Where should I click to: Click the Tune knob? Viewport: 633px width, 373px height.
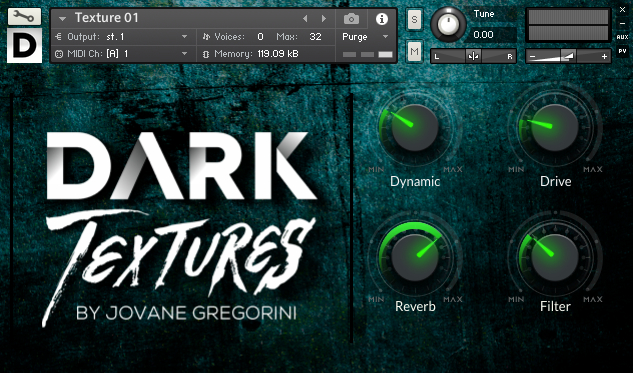click(448, 25)
